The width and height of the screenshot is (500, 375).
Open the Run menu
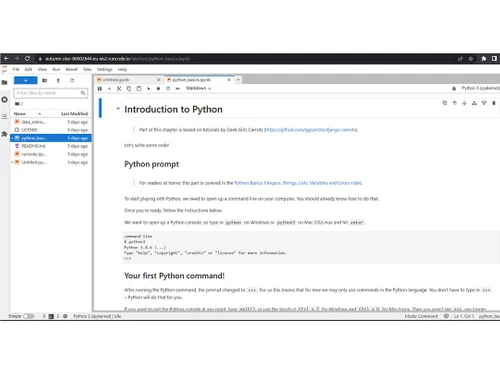tap(56, 69)
